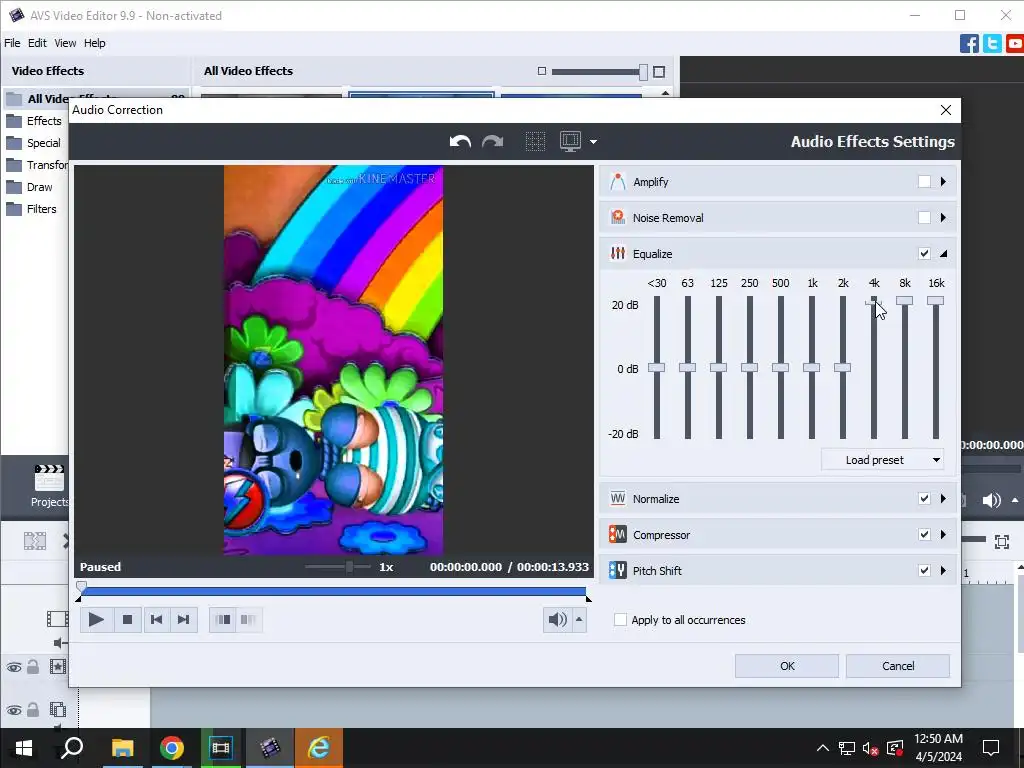Open AVS Facebook page icon

click(969, 44)
